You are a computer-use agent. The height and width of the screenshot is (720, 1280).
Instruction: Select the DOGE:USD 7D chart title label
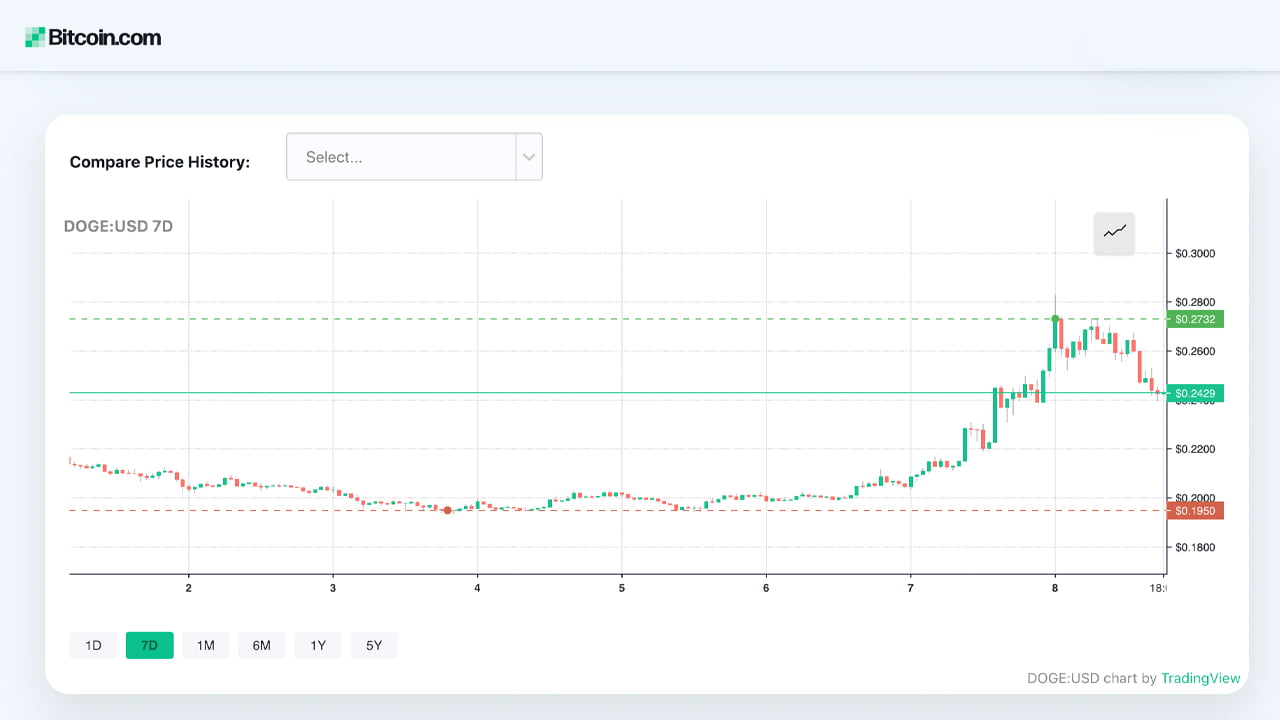pos(119,226)
